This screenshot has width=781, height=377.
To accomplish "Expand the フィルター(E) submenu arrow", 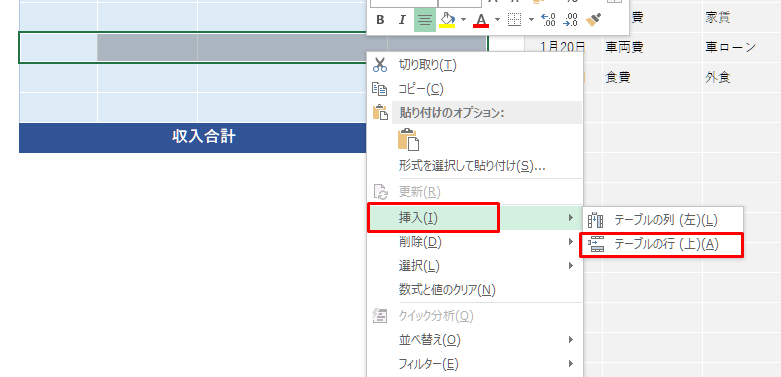I will [571, 364].
